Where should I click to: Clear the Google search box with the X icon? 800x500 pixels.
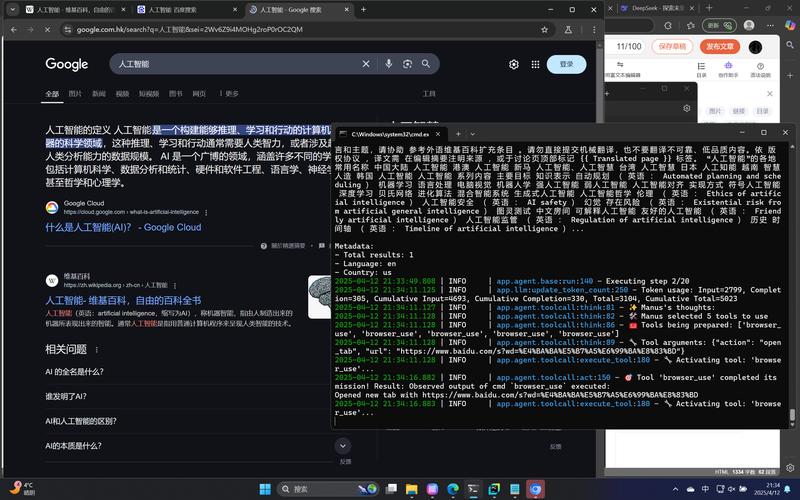[366, 64]
